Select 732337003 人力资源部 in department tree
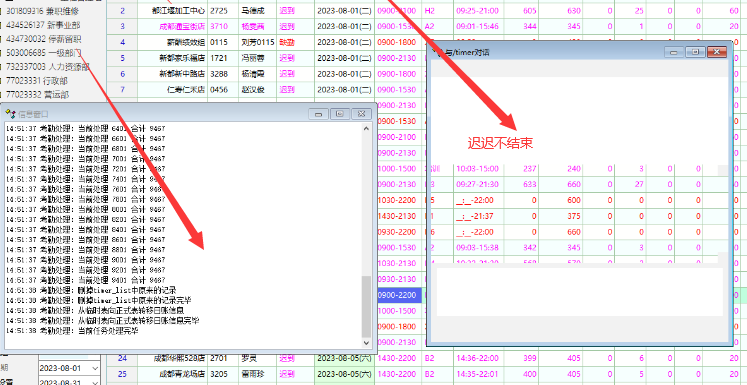747x385 pixels. [x=47, y=67]
